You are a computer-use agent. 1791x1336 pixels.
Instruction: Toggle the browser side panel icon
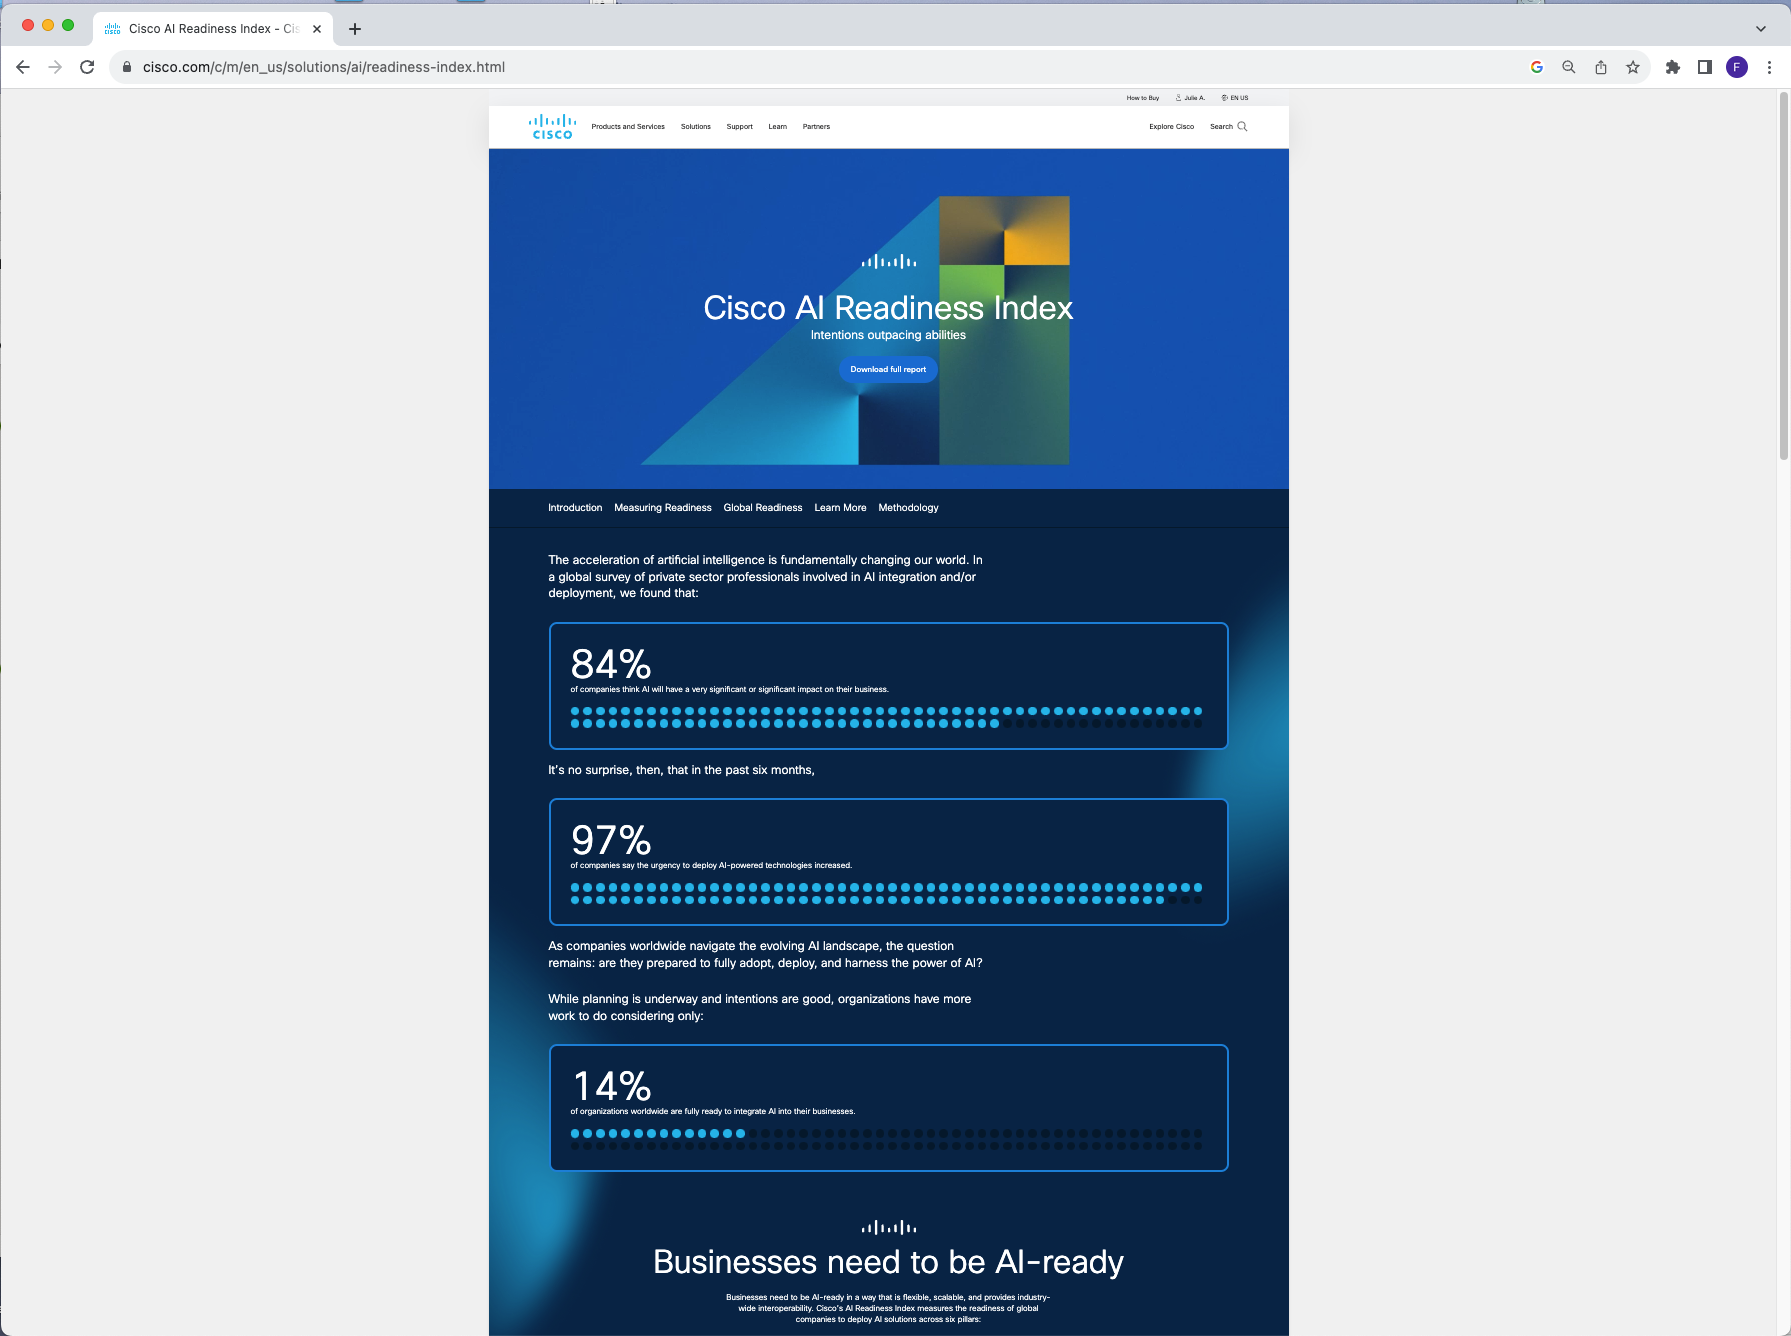[x=1705, y=67]
